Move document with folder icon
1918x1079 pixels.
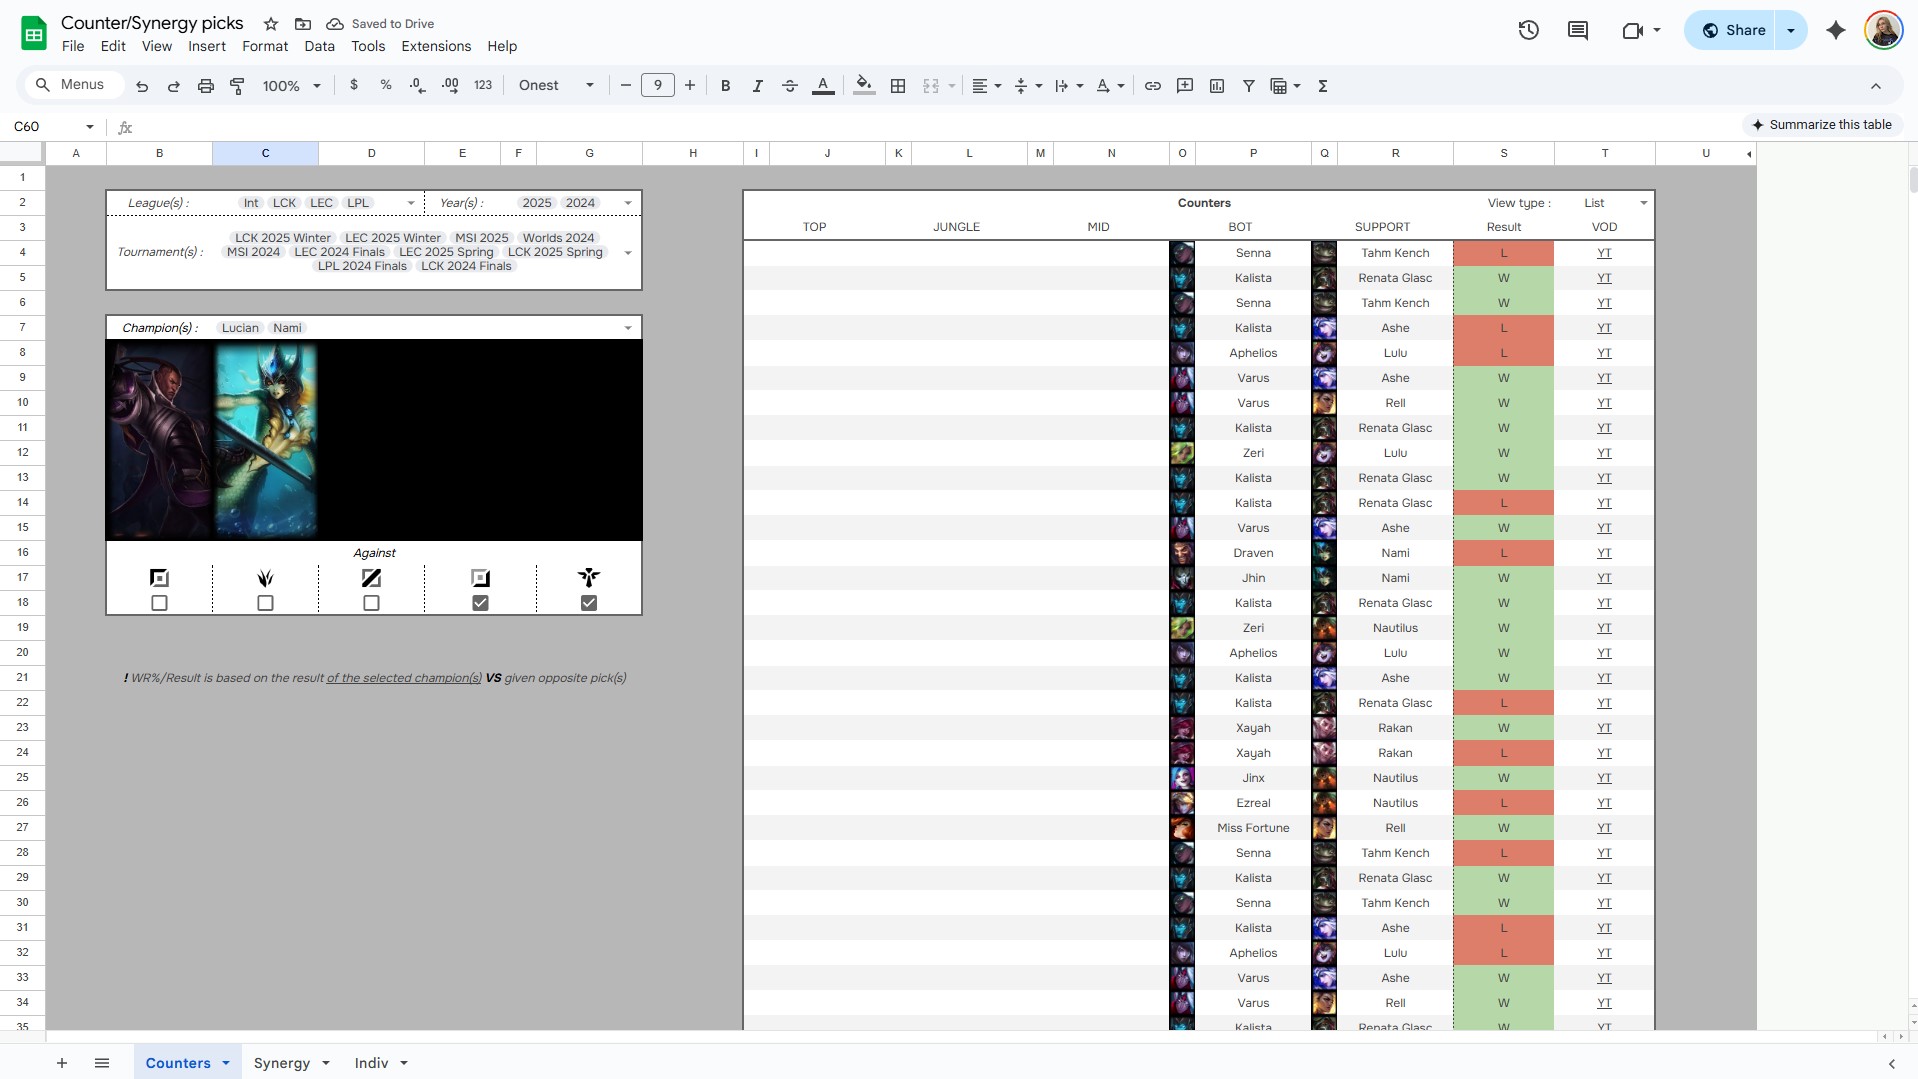click(x=303, y=23)
